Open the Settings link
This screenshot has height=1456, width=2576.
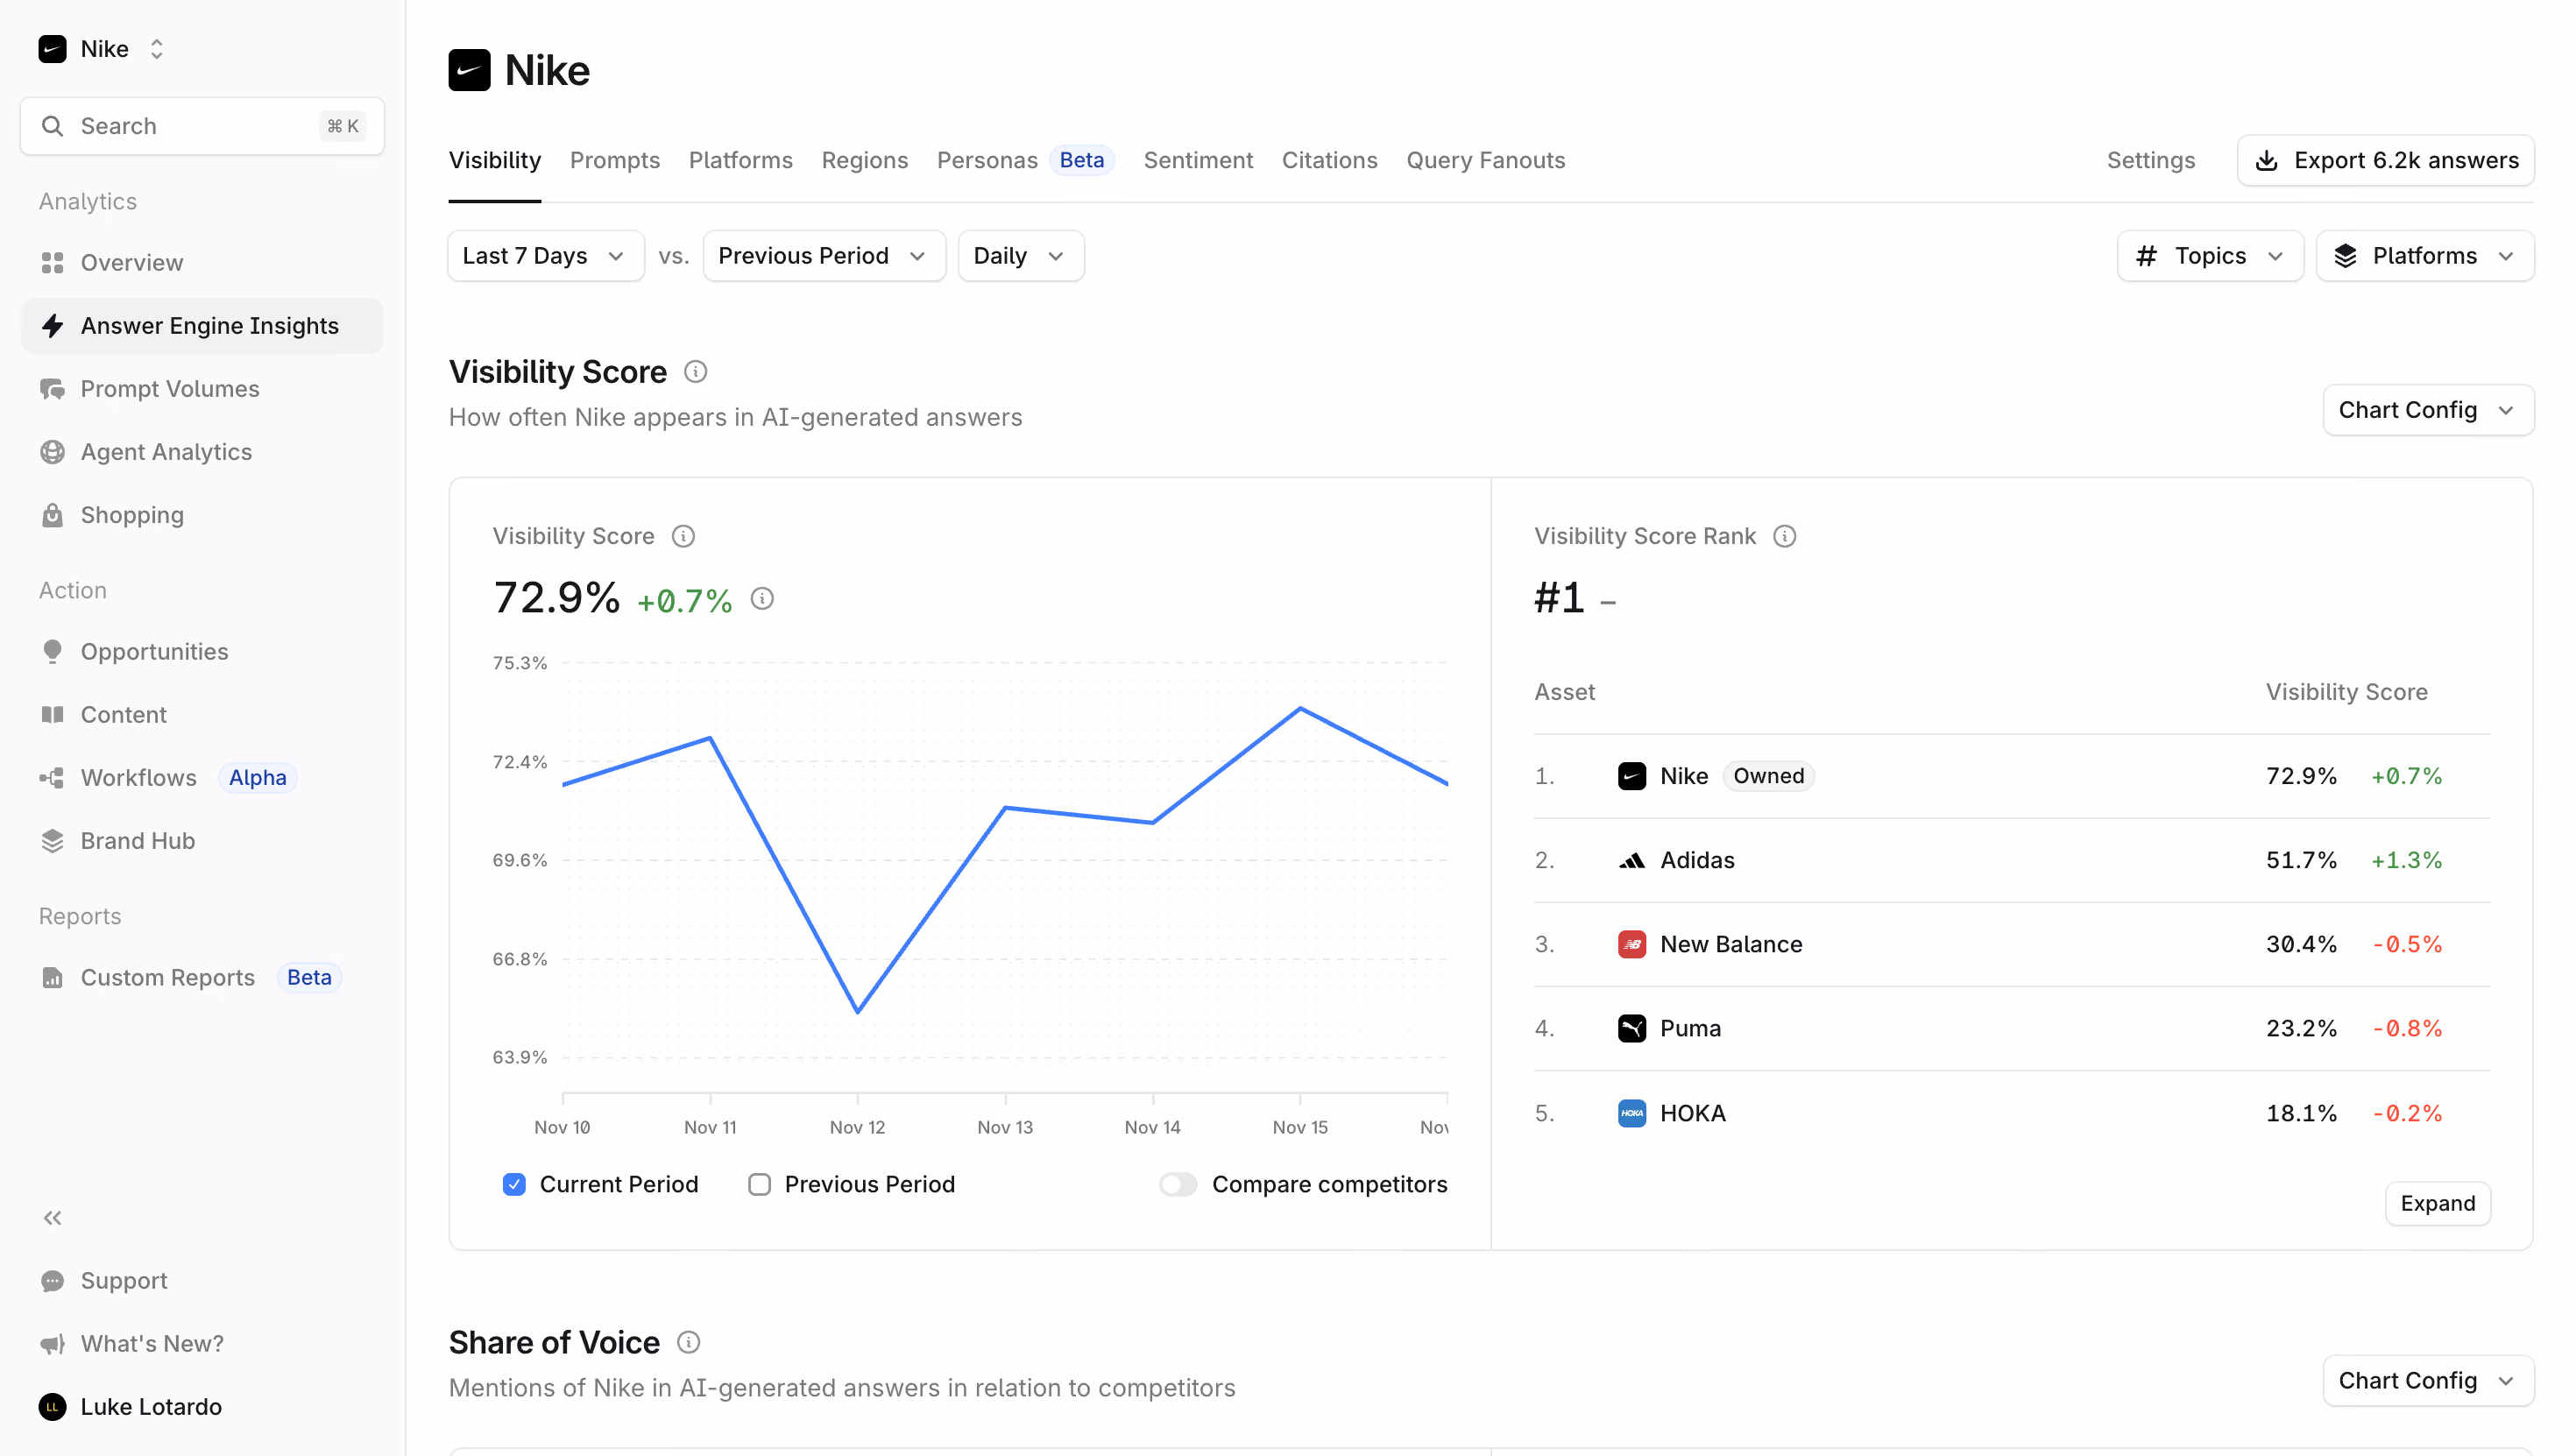click(2150, 160)
